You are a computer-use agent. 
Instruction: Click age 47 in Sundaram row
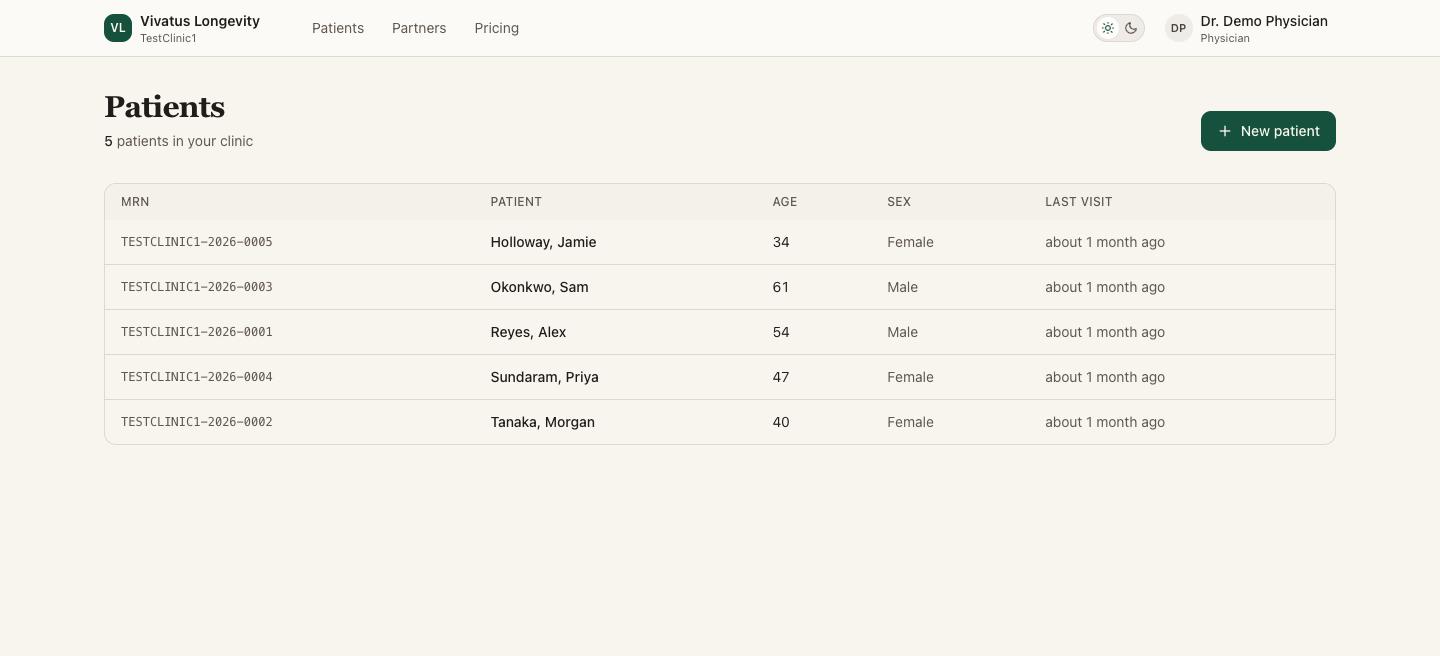click(x=781, y=377)
